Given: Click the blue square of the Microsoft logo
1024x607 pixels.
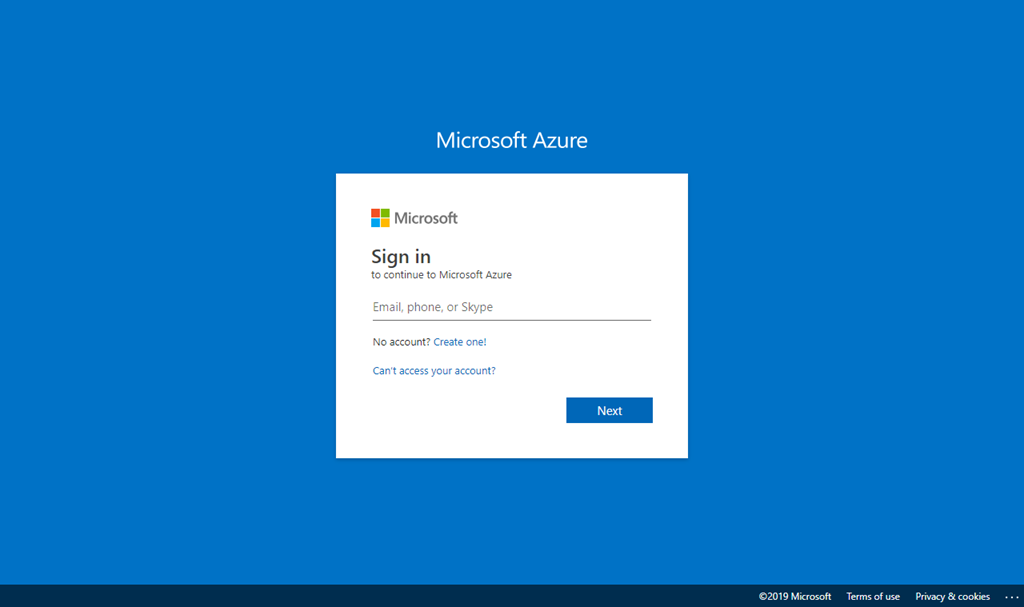Looking at the screenshot, I should pos(375,223).
